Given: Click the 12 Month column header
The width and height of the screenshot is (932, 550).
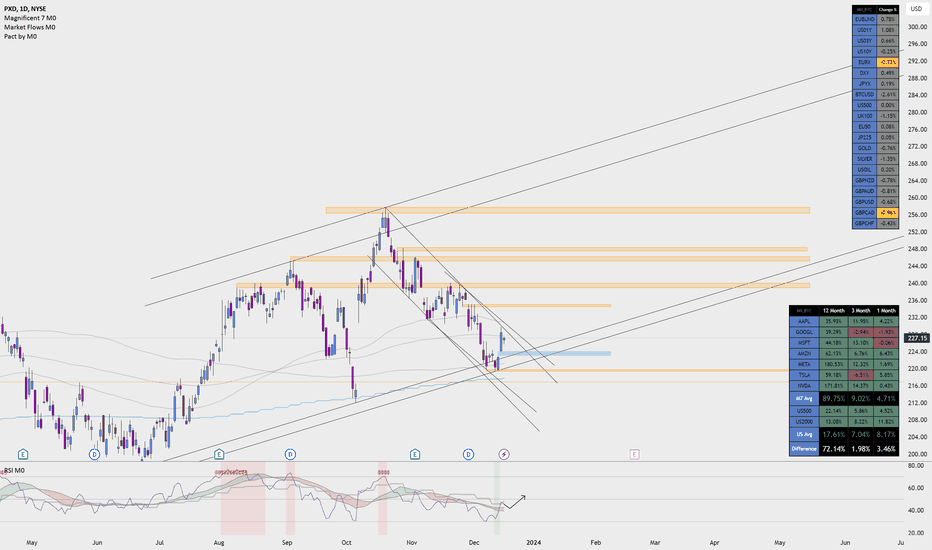Looking at the screenshot, I should (x=833, y=310).
